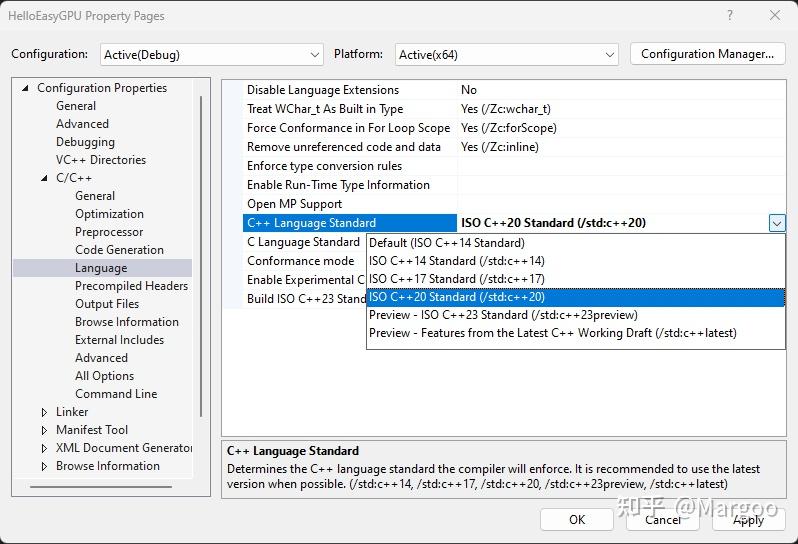798x544 pixels.
Task: Open the External Includes page
Action: pyautogui.click(x=120, y=340)
